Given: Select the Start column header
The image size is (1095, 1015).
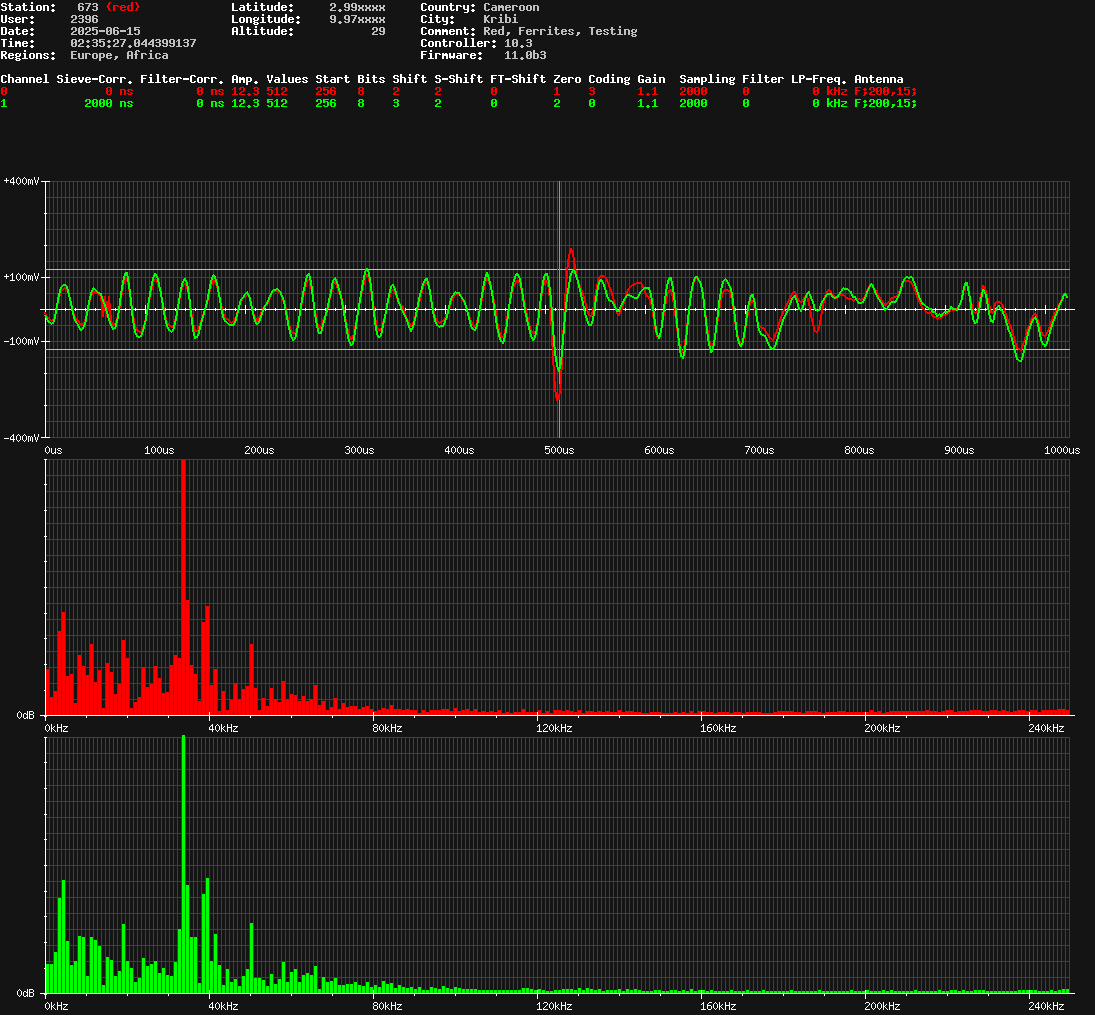Looking at the screenshot, I should (332, 79).
